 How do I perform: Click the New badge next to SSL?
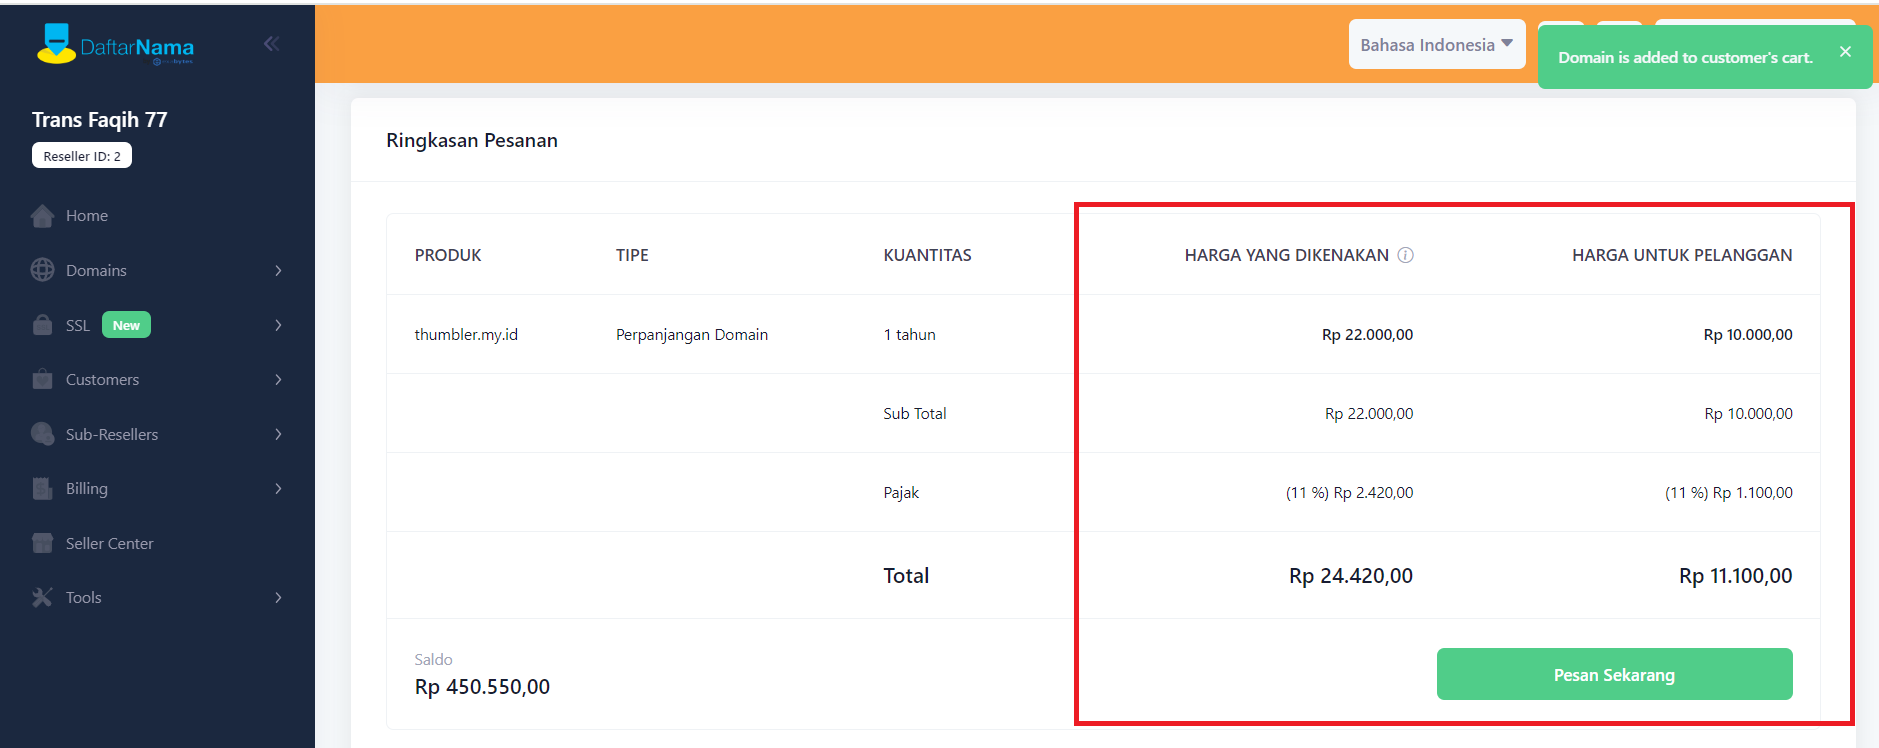pyautogui.click(x=126, y=325)
